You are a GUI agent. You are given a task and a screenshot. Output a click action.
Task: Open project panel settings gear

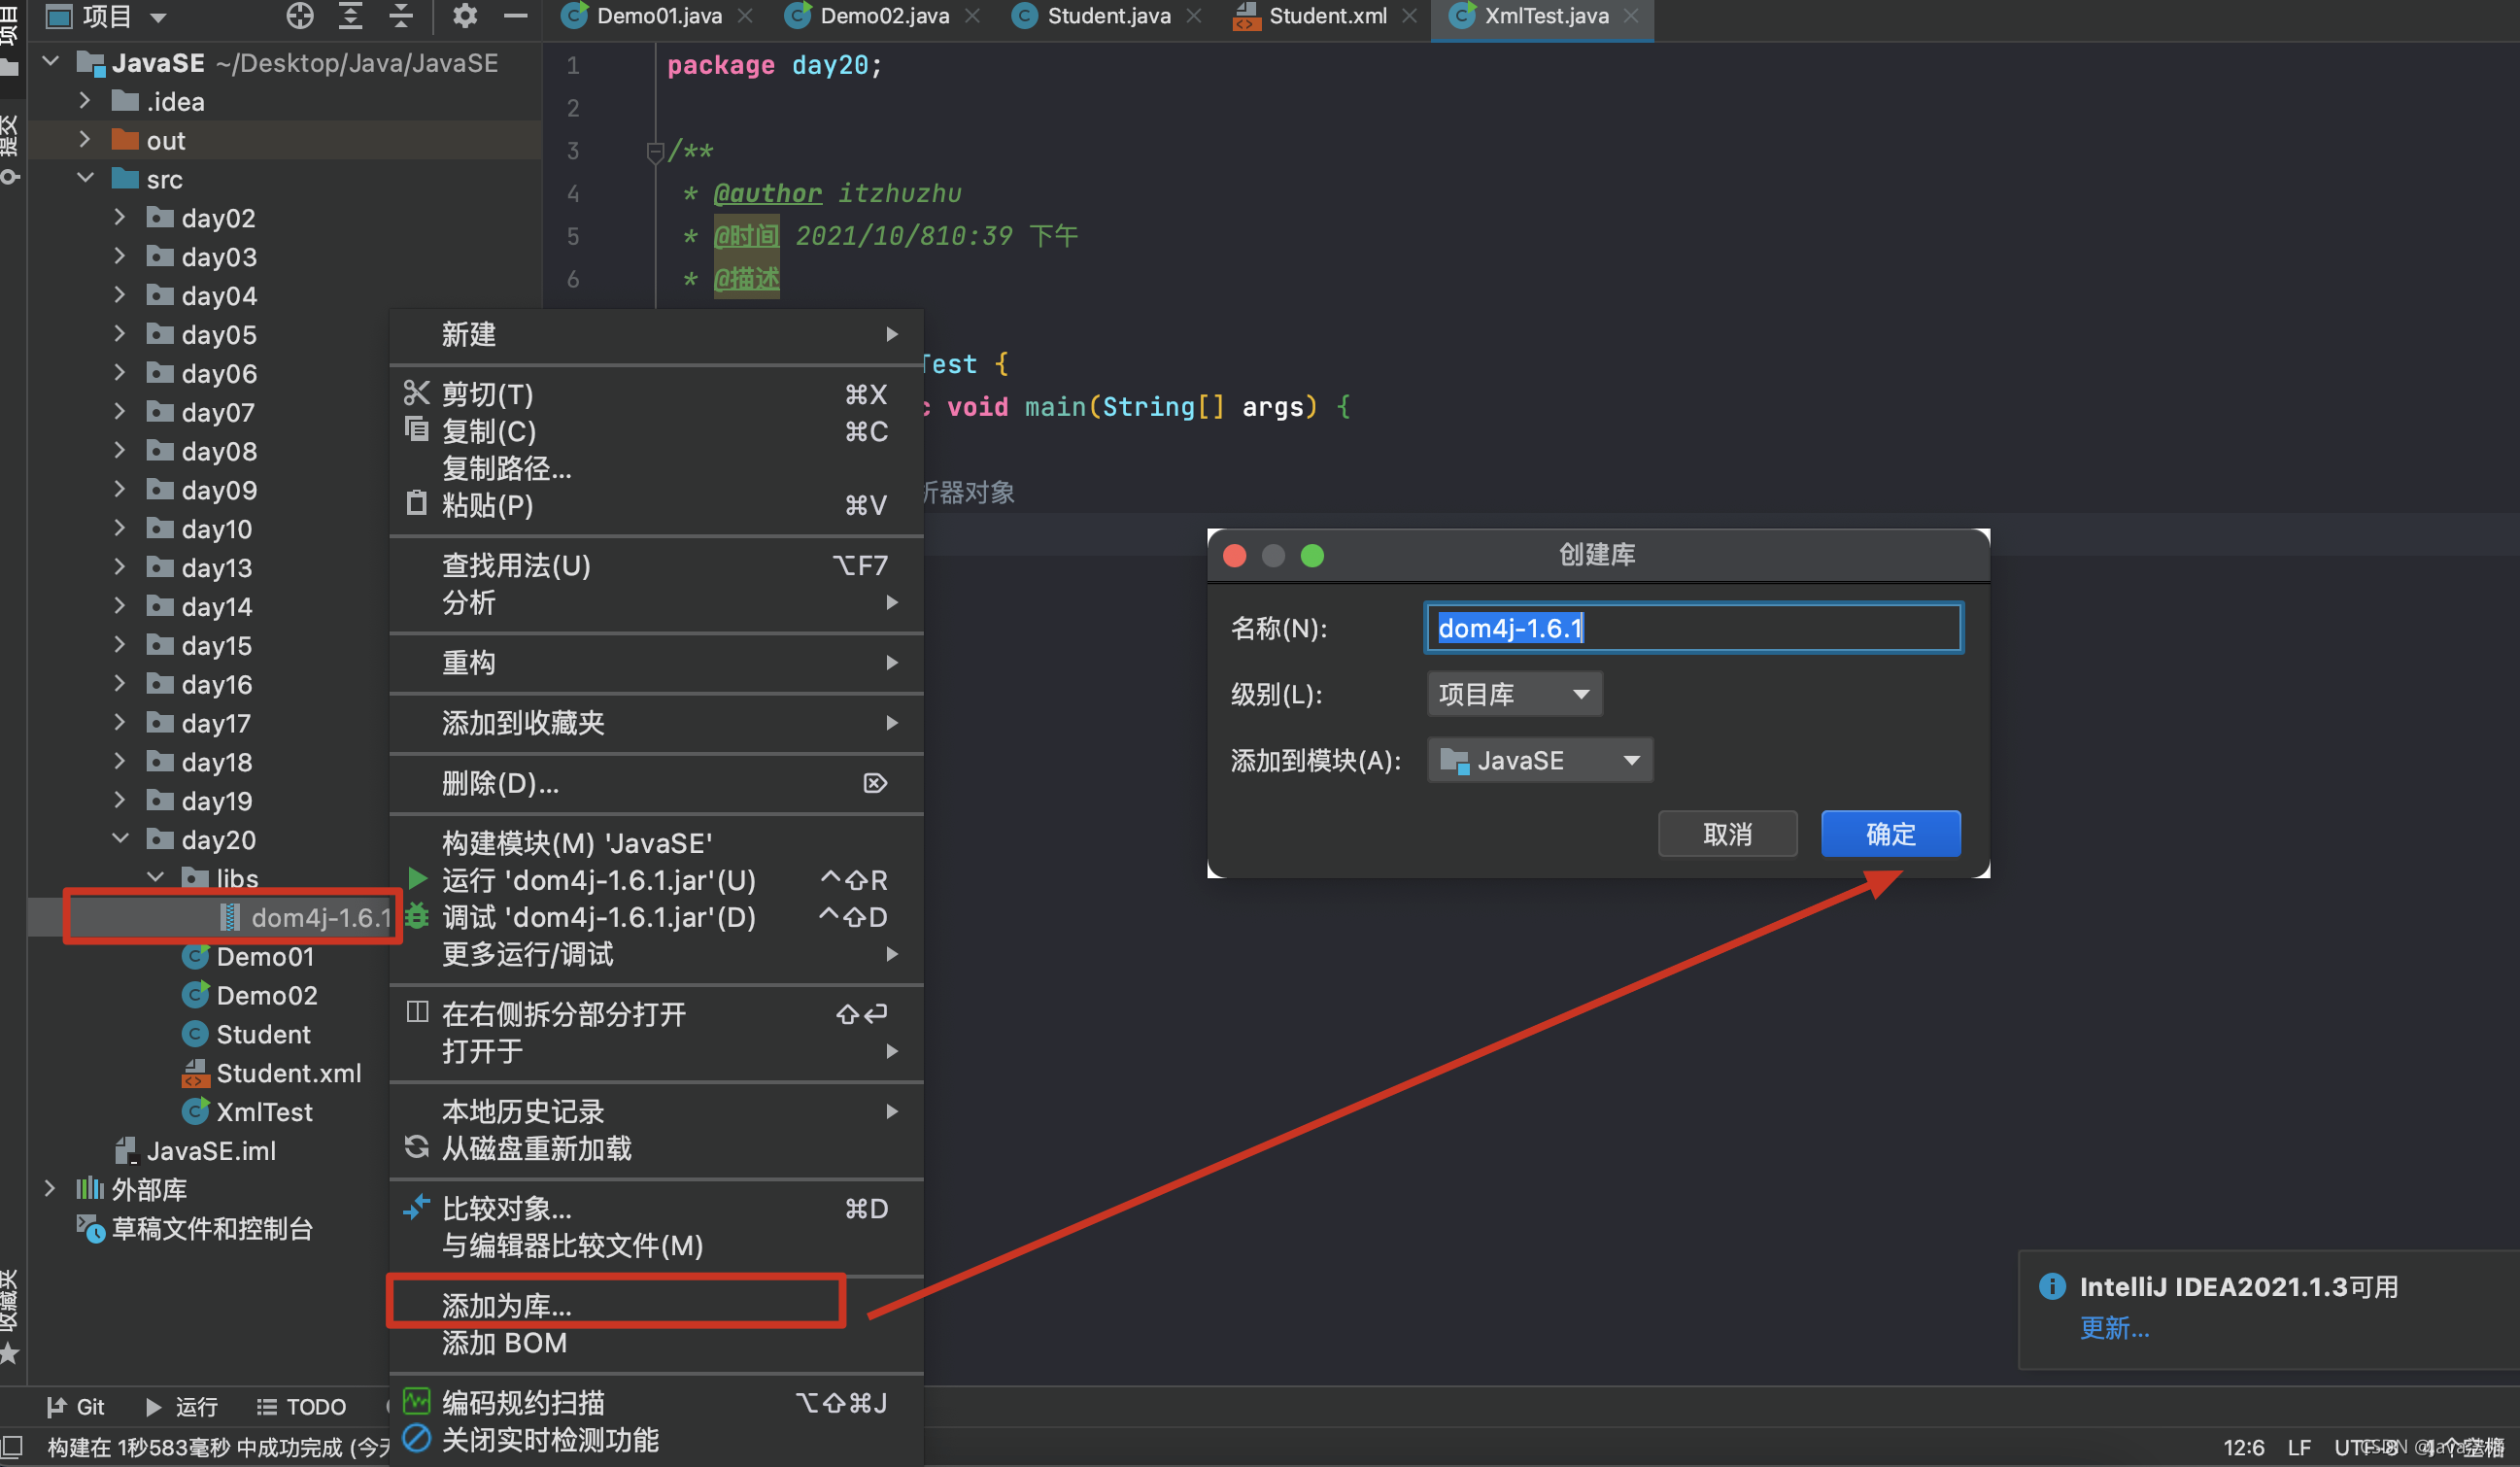click(x=465, y=15)
